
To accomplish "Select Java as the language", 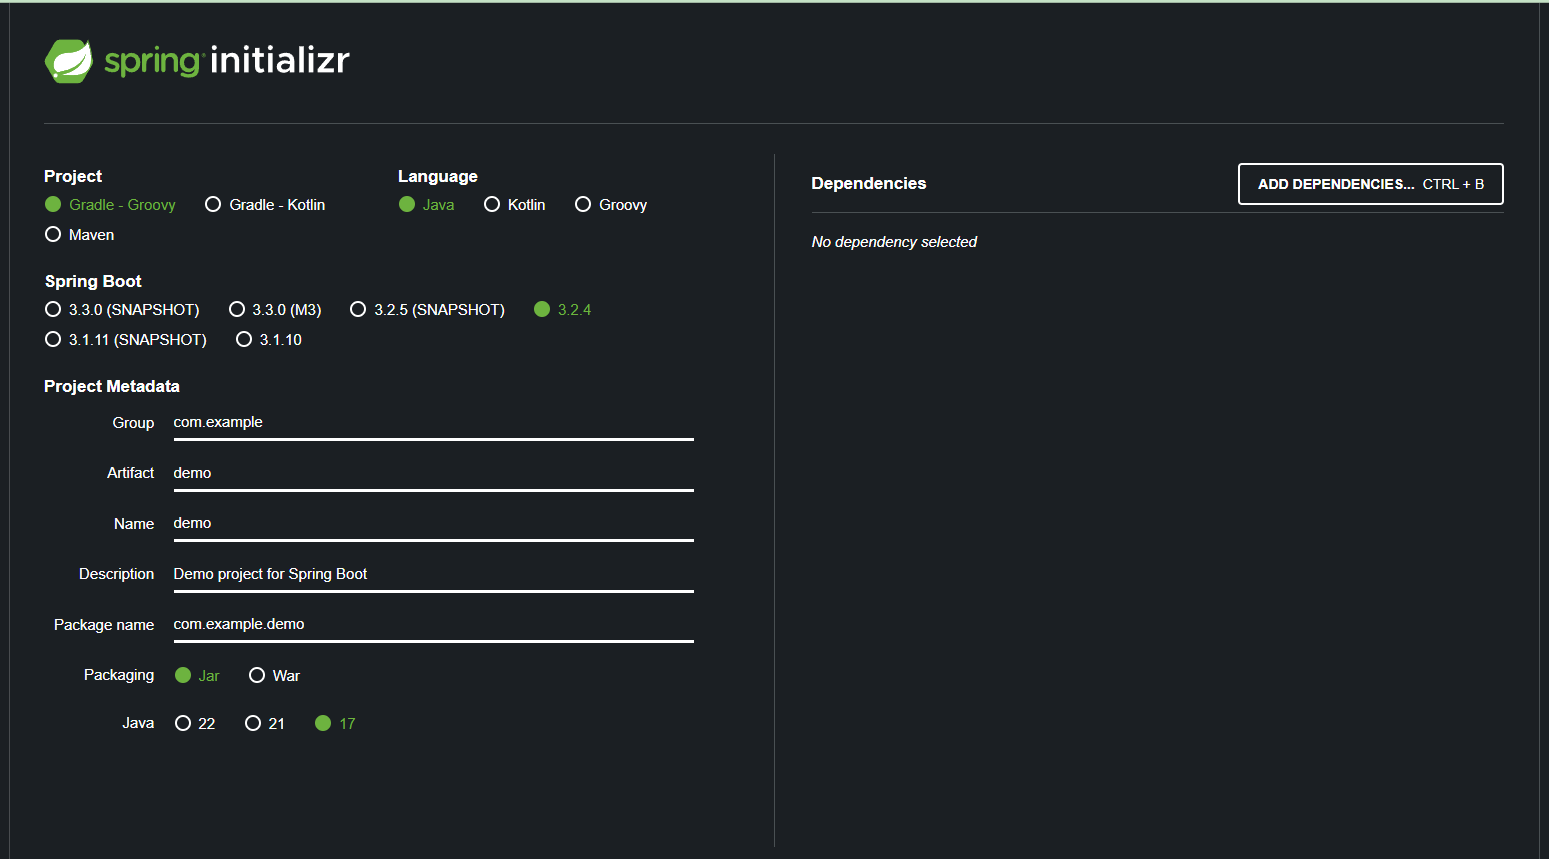I will click(x=427, y=204).
